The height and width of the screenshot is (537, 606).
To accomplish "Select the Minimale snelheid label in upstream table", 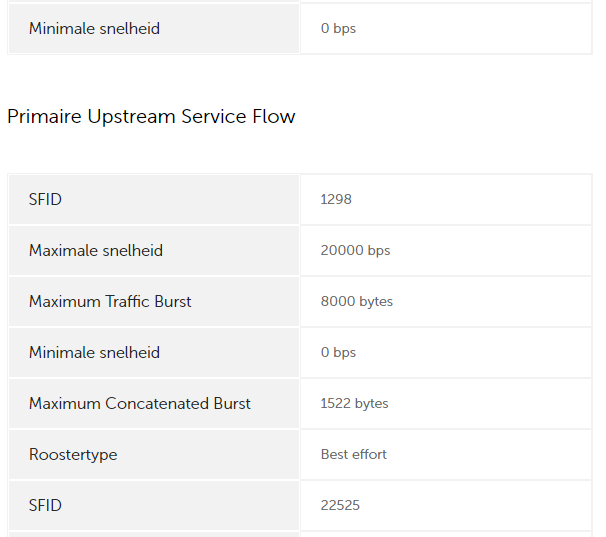I will [x=94, y=353].
